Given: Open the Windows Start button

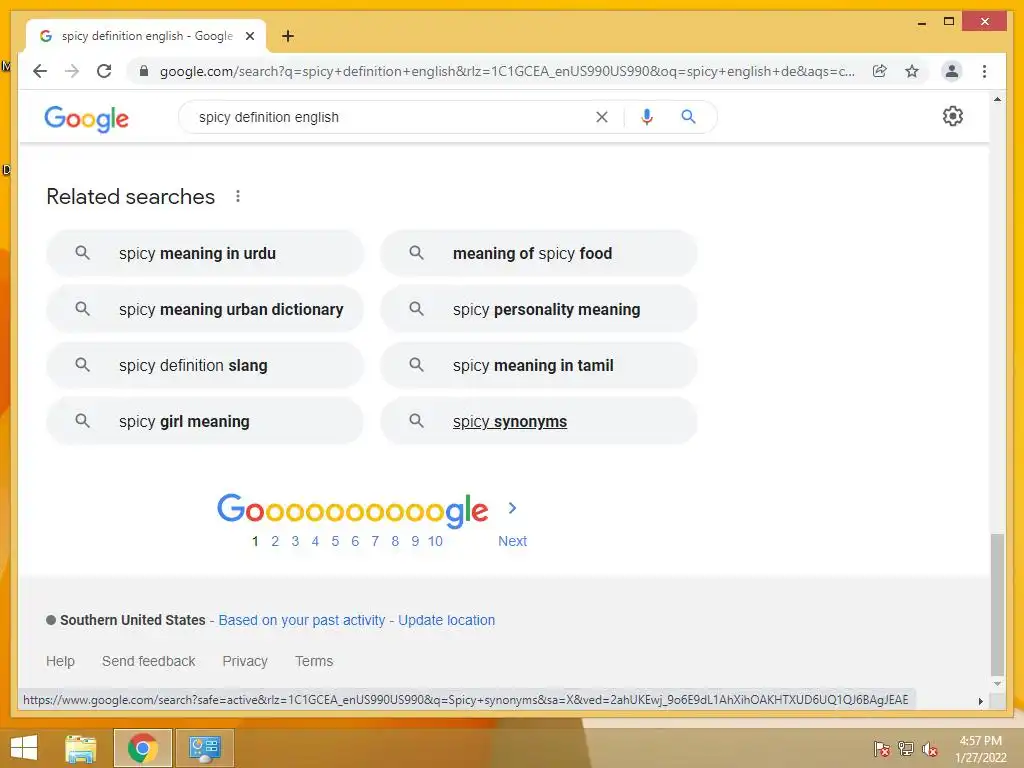Looking at the screenshot, I should click(24, 748).
